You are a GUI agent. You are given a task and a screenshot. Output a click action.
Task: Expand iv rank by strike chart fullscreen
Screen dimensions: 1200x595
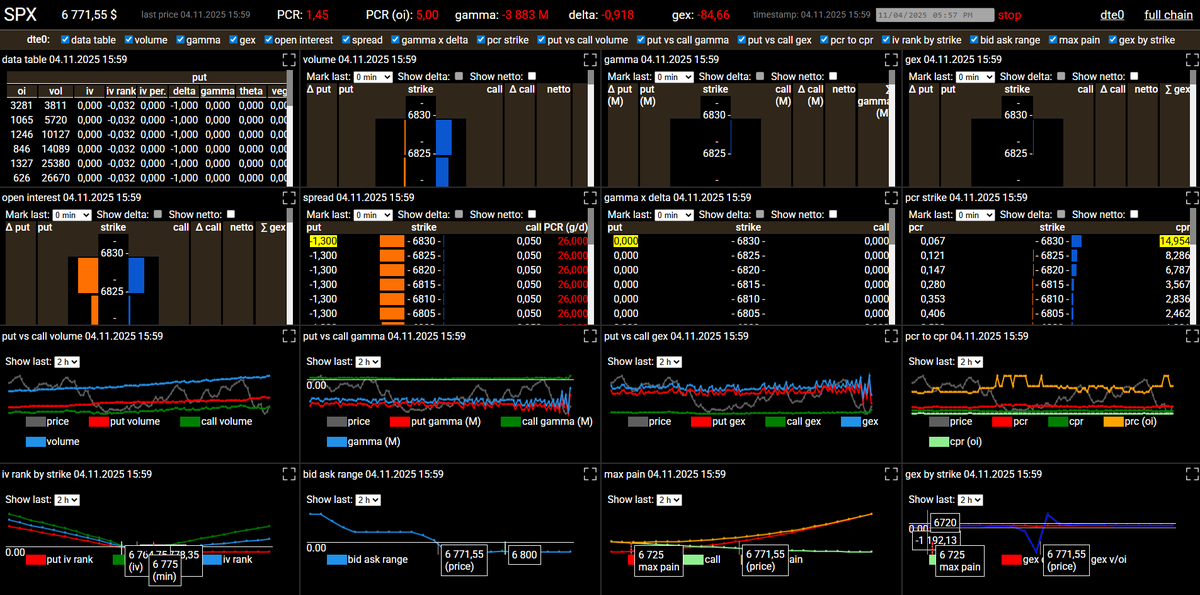coord(289,474)
